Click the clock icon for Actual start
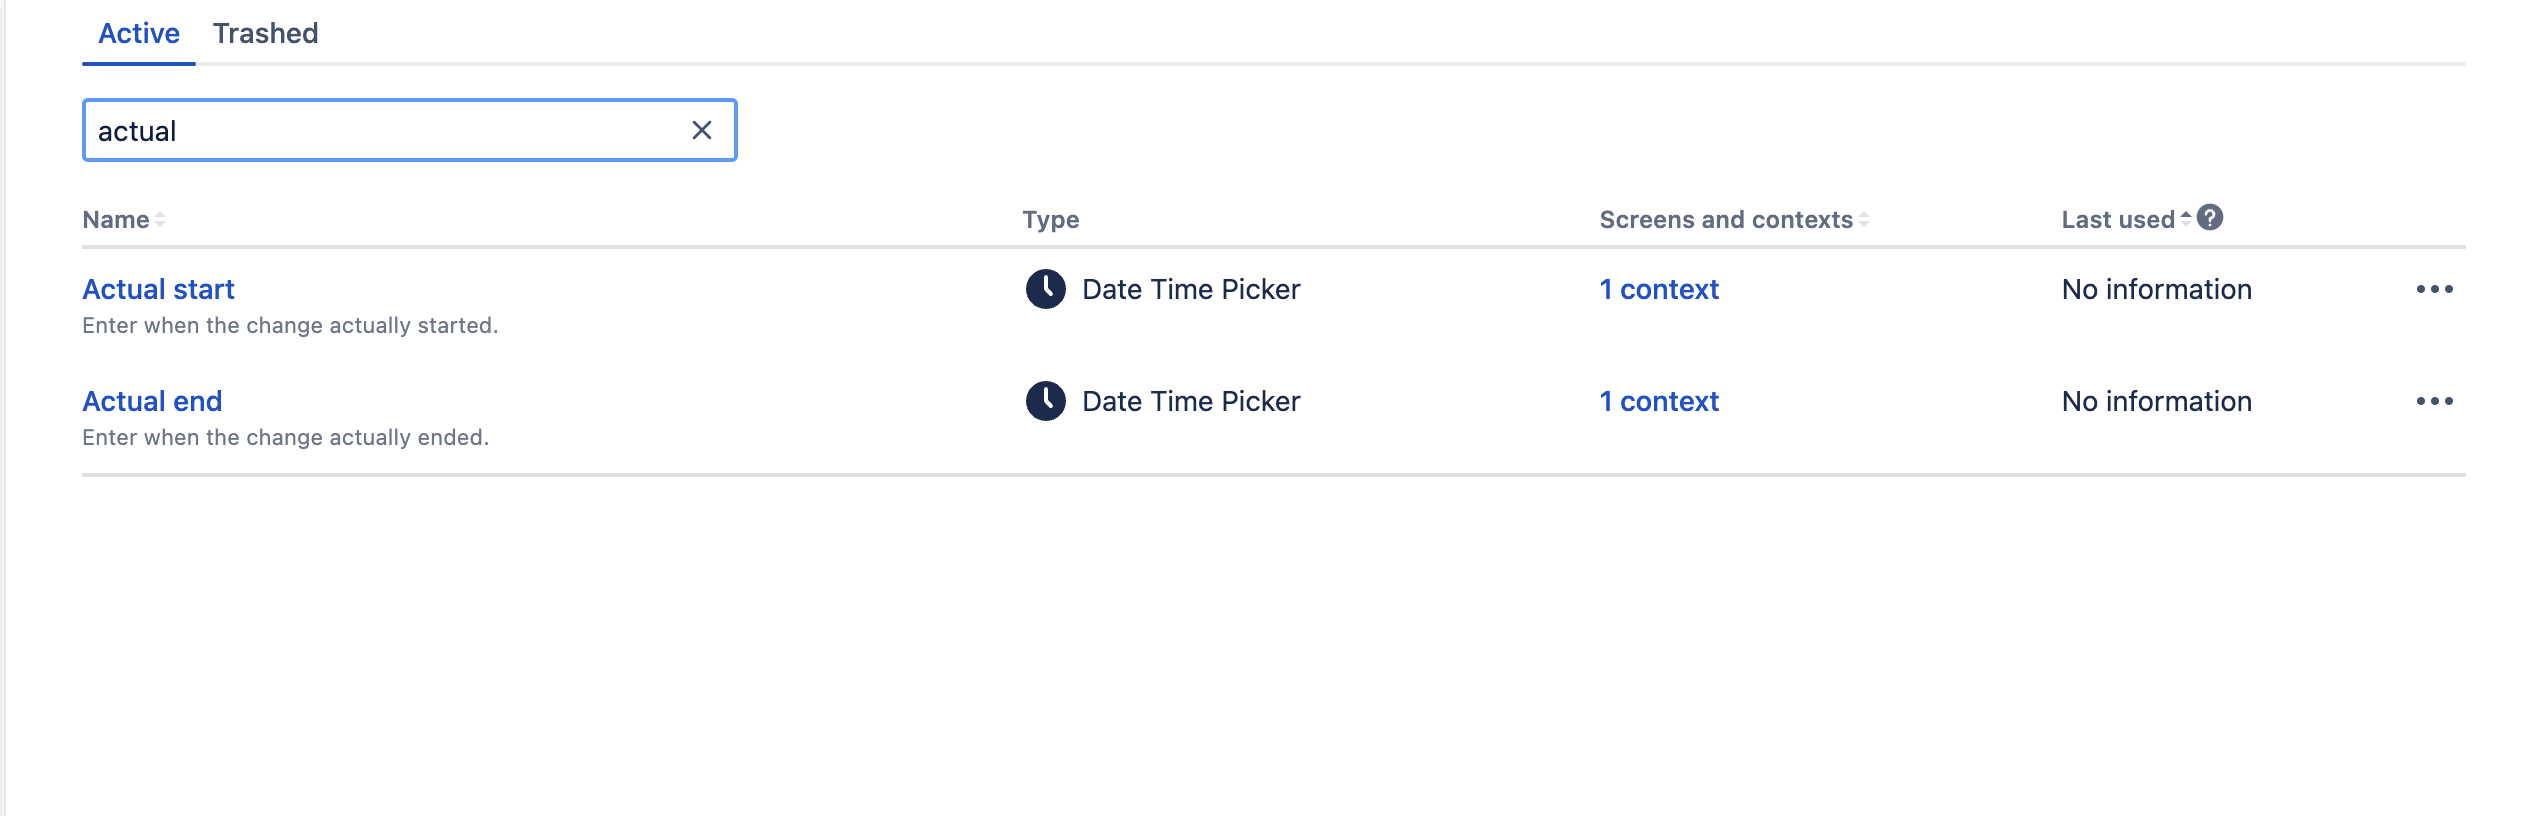The image size is (2540, 816). (x=1046, y=289)
